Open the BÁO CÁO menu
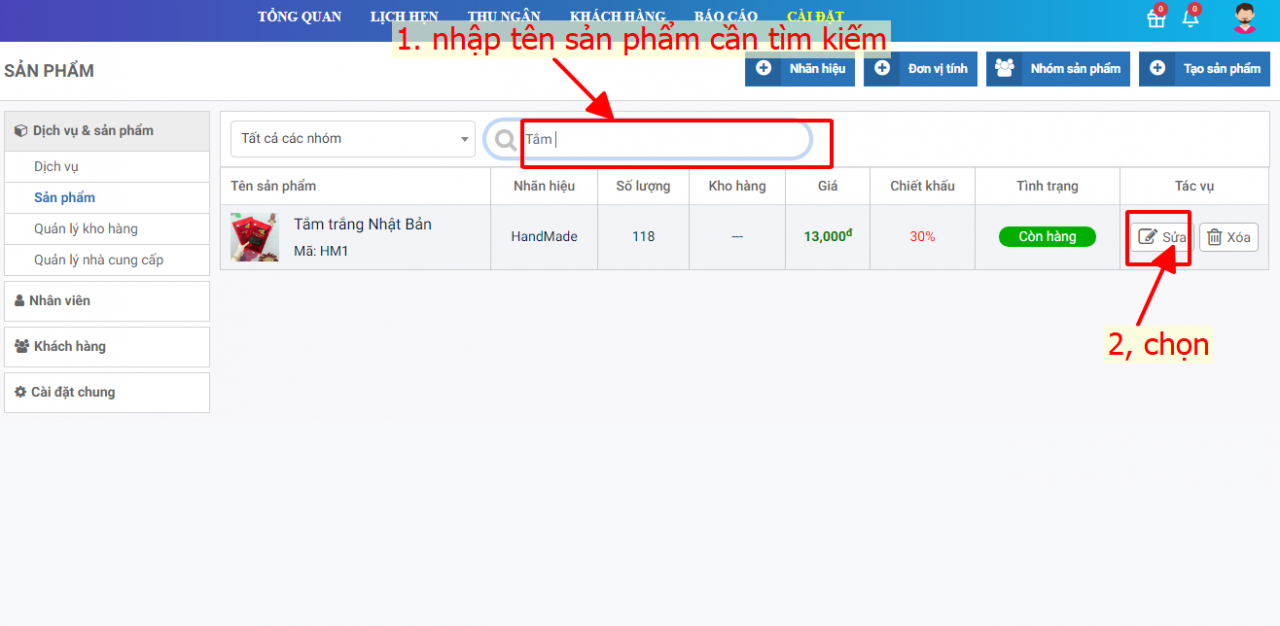Image resolution: width=1280 pixels, height=626 pixels. point(725,17)
